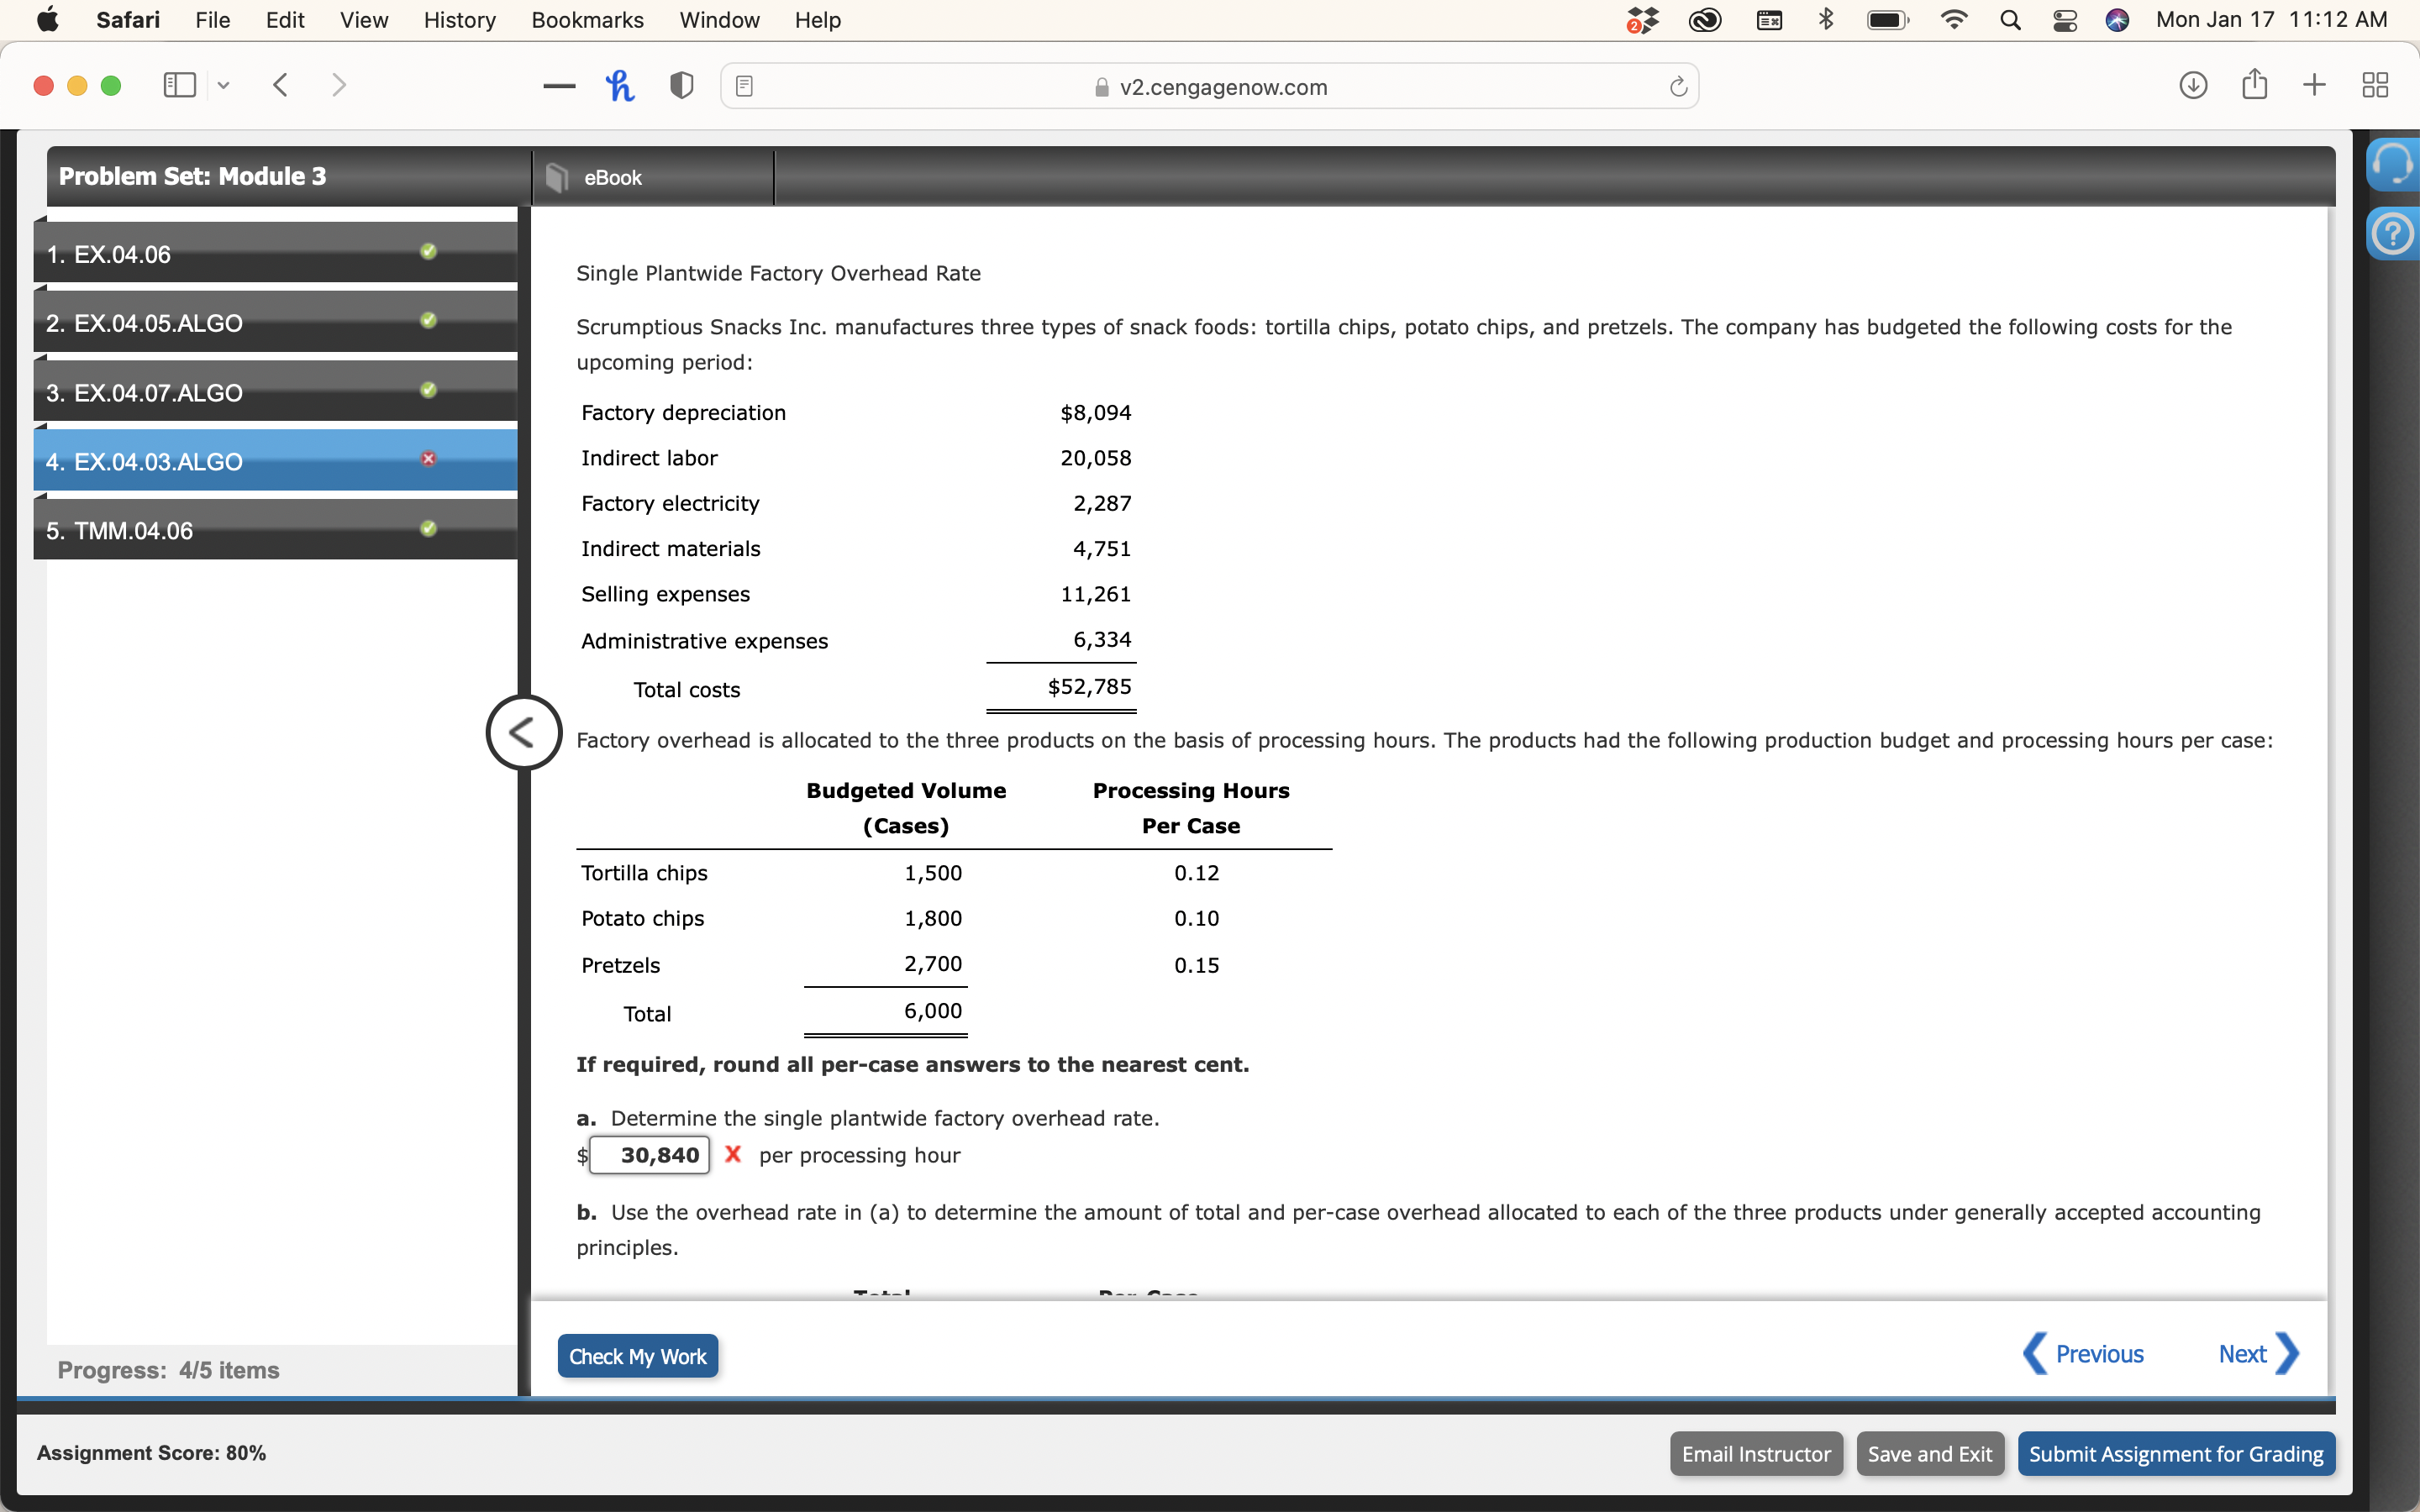Image resolution: width=2420 pixels, height=1512 pixels.
Task: Click the Downloads icon in Safari toolbar
Action: click(2192, 85)
